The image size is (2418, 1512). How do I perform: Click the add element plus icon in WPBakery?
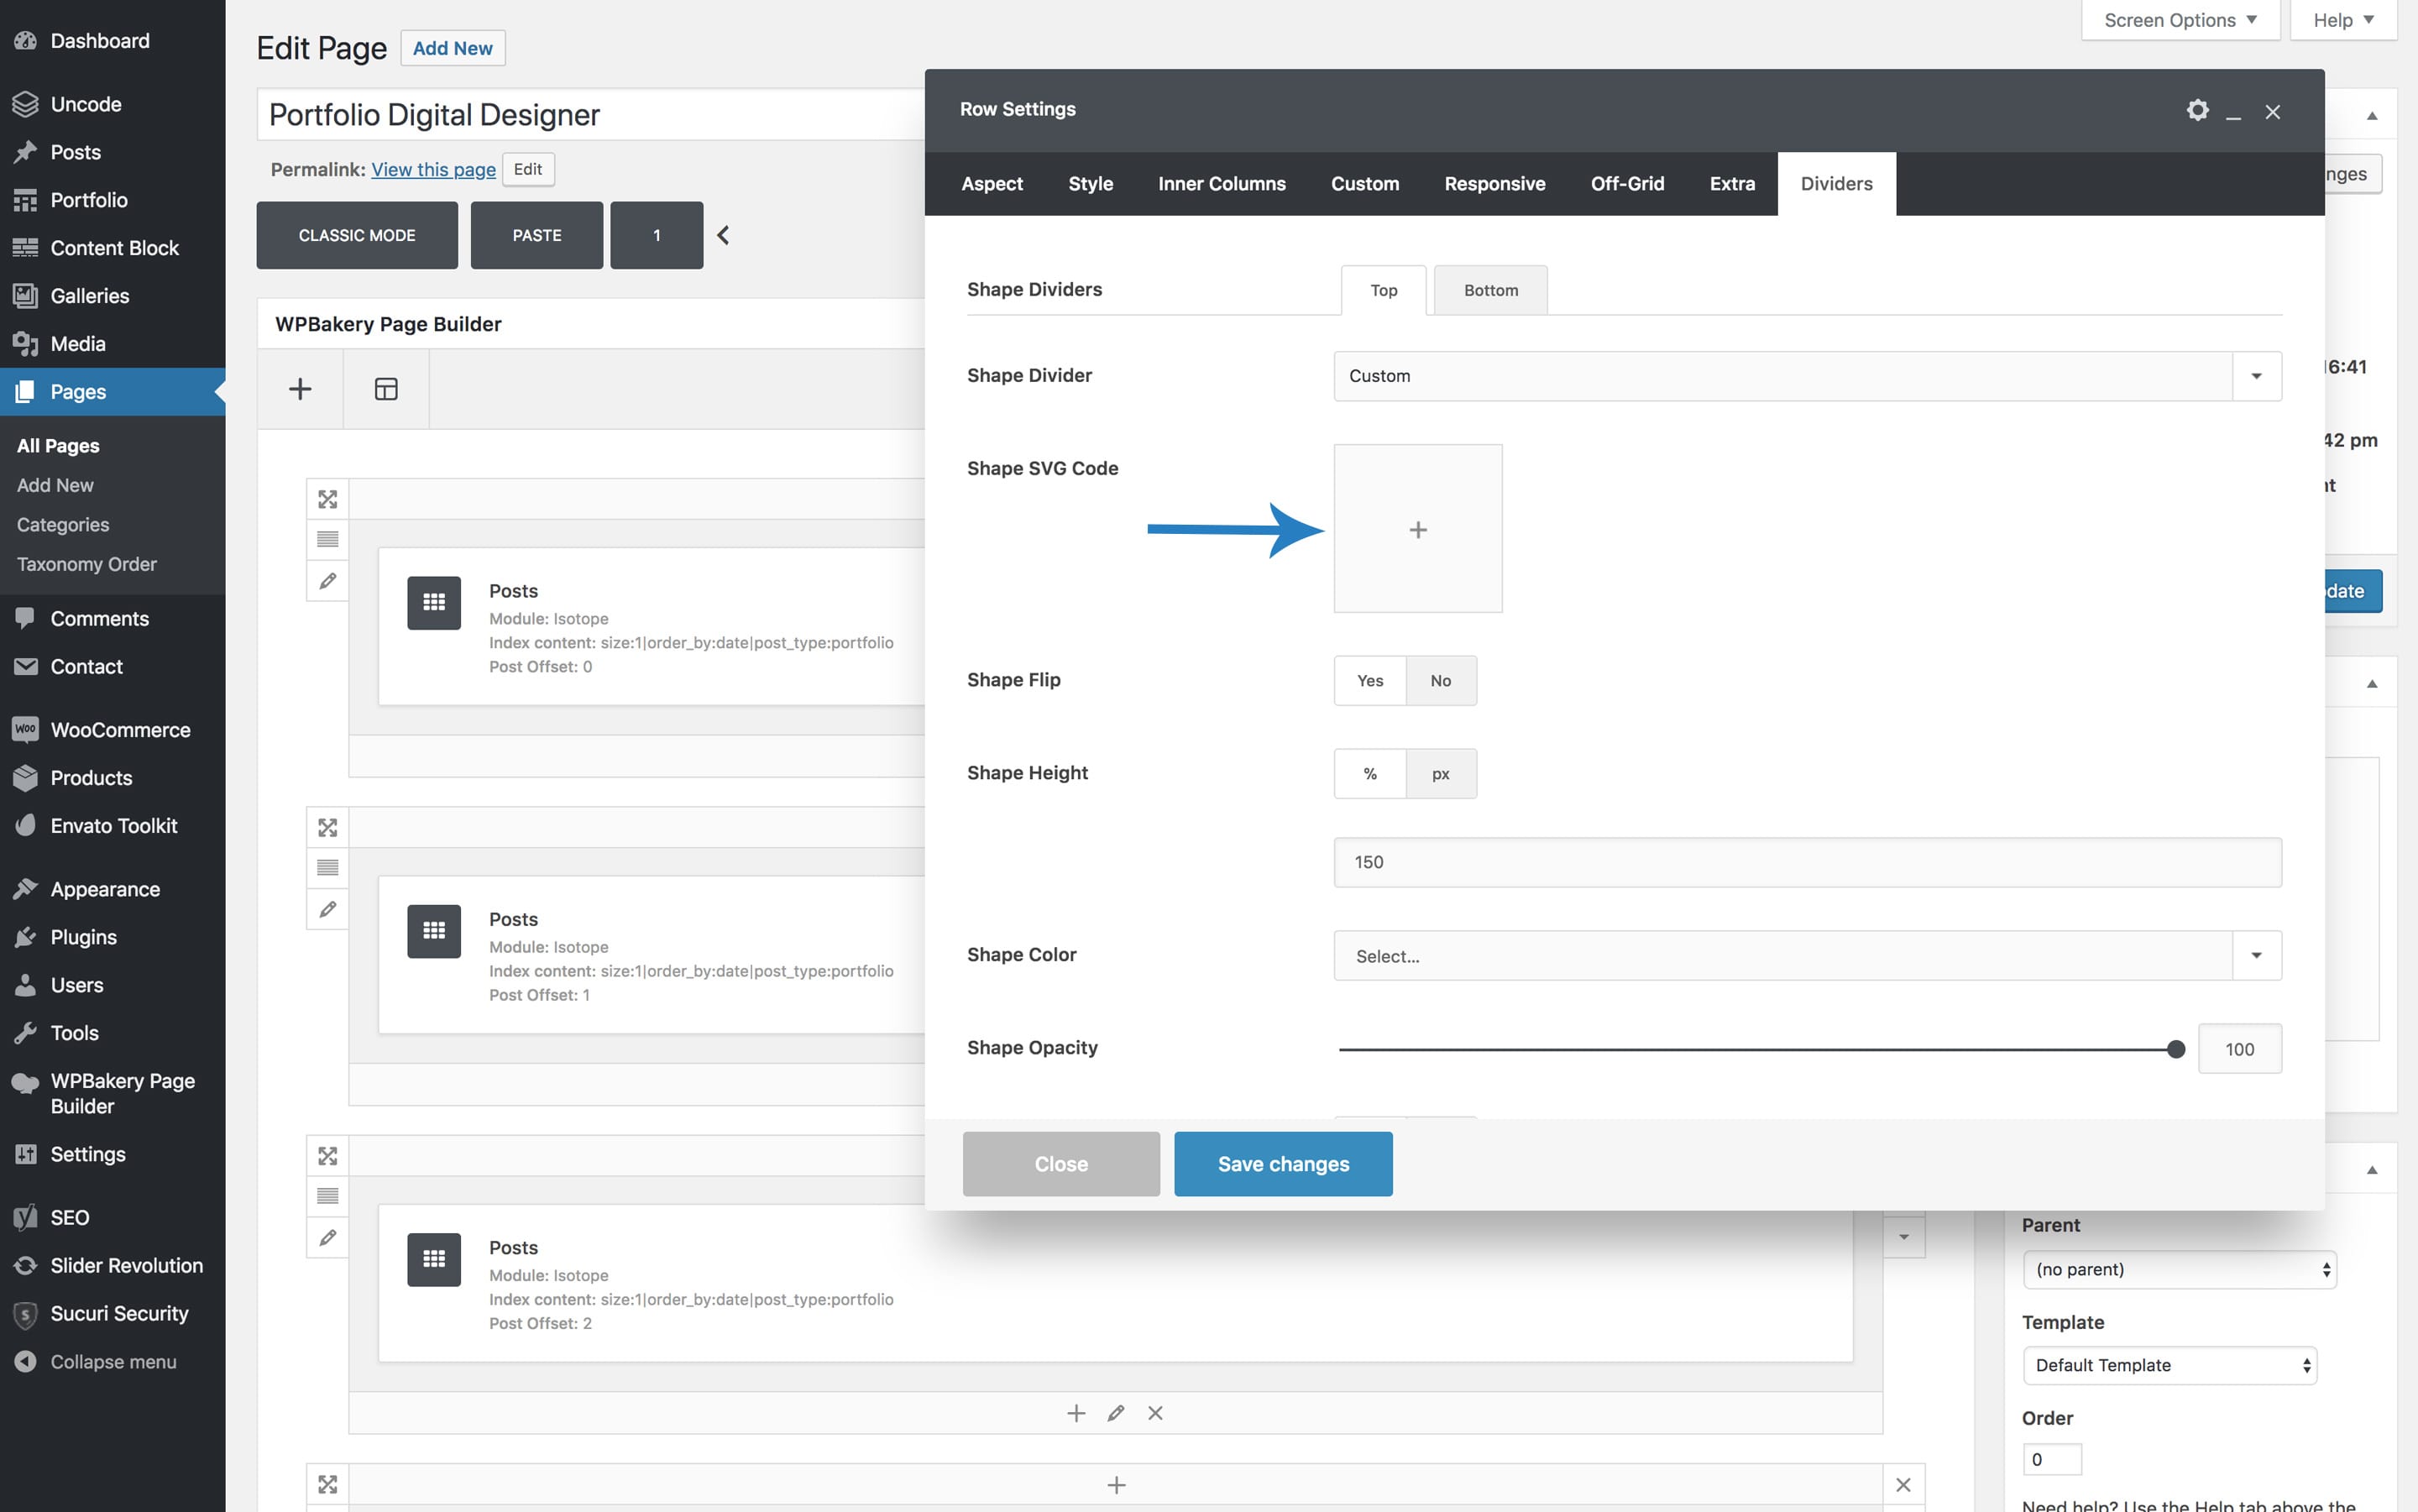point(300,389)
